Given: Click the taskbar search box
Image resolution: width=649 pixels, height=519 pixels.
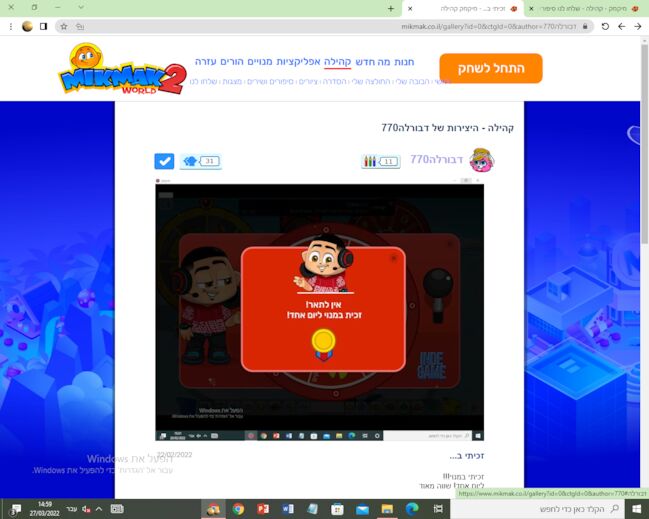Looking at the screenshot, I should pos(538,509).
